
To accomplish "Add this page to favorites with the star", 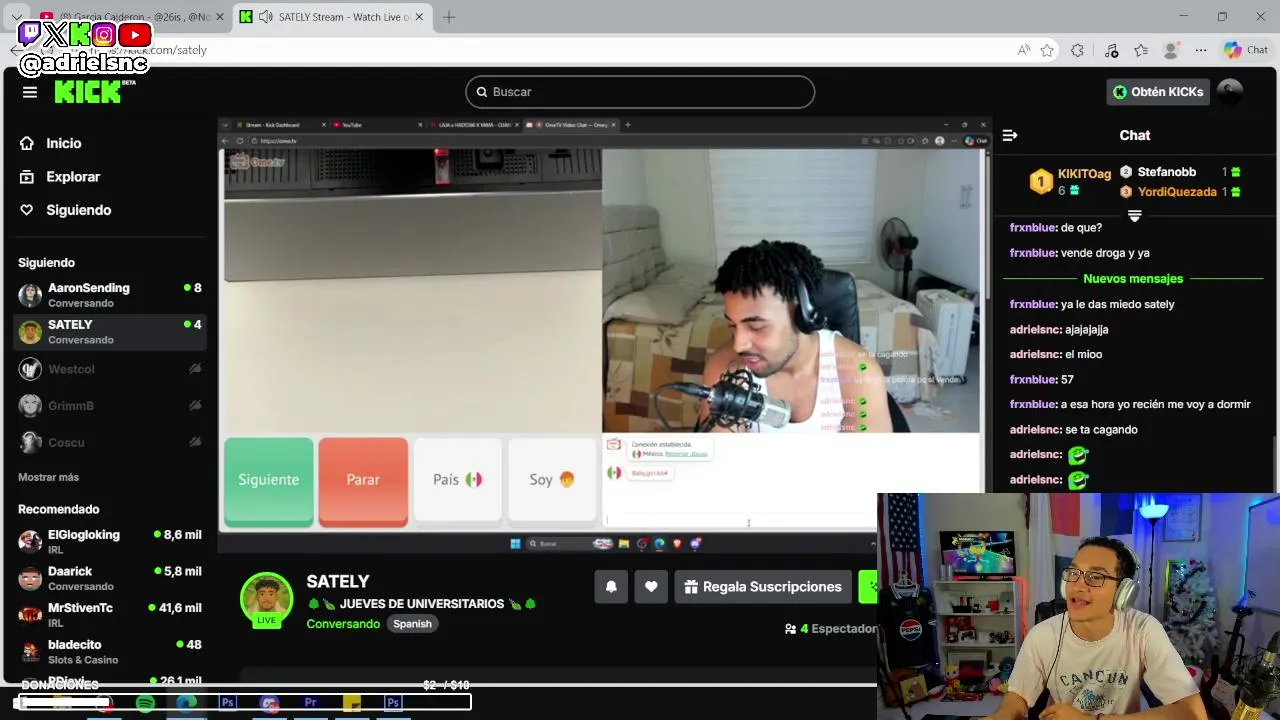I will [x=1047, y=50].
